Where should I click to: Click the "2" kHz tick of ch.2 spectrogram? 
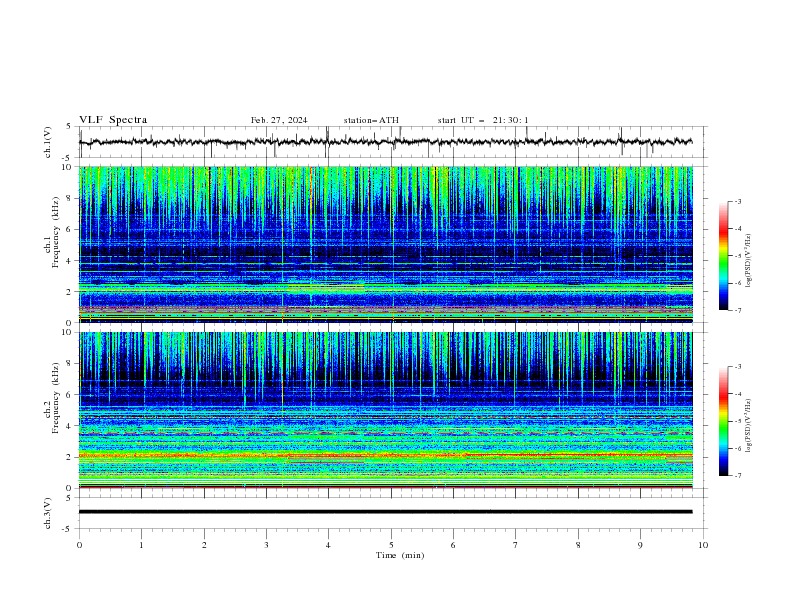click(70, 457)
